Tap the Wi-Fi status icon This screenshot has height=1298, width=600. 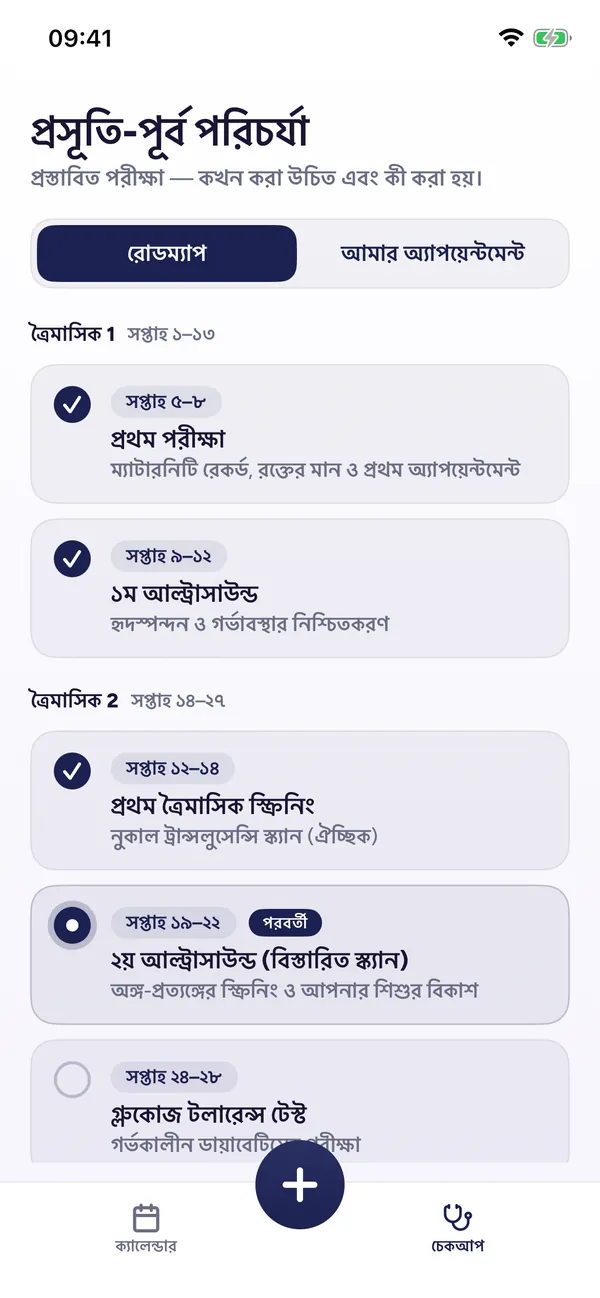tap(512, 39)
